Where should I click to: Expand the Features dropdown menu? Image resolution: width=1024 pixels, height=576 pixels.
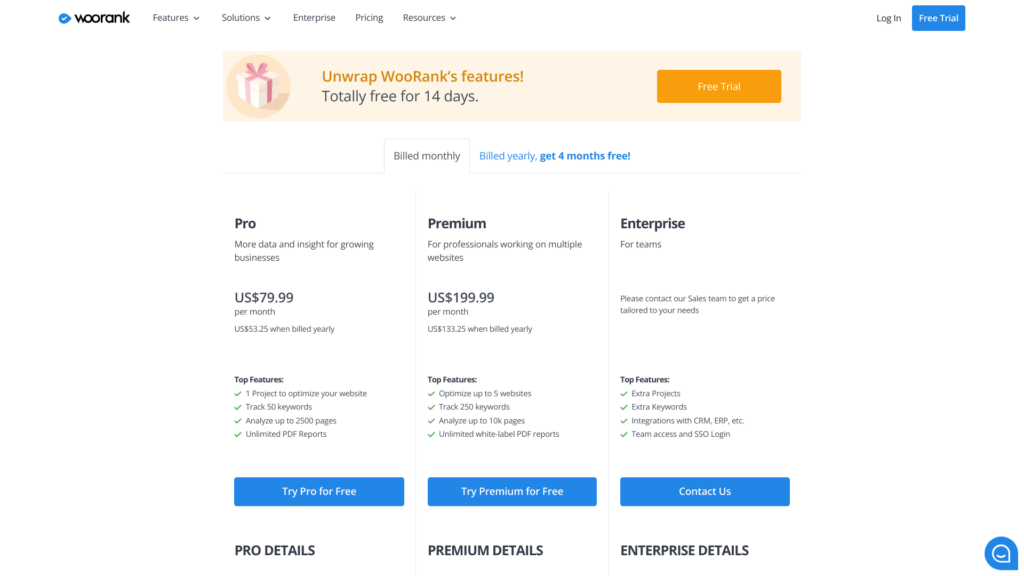(x=176, y=18)
